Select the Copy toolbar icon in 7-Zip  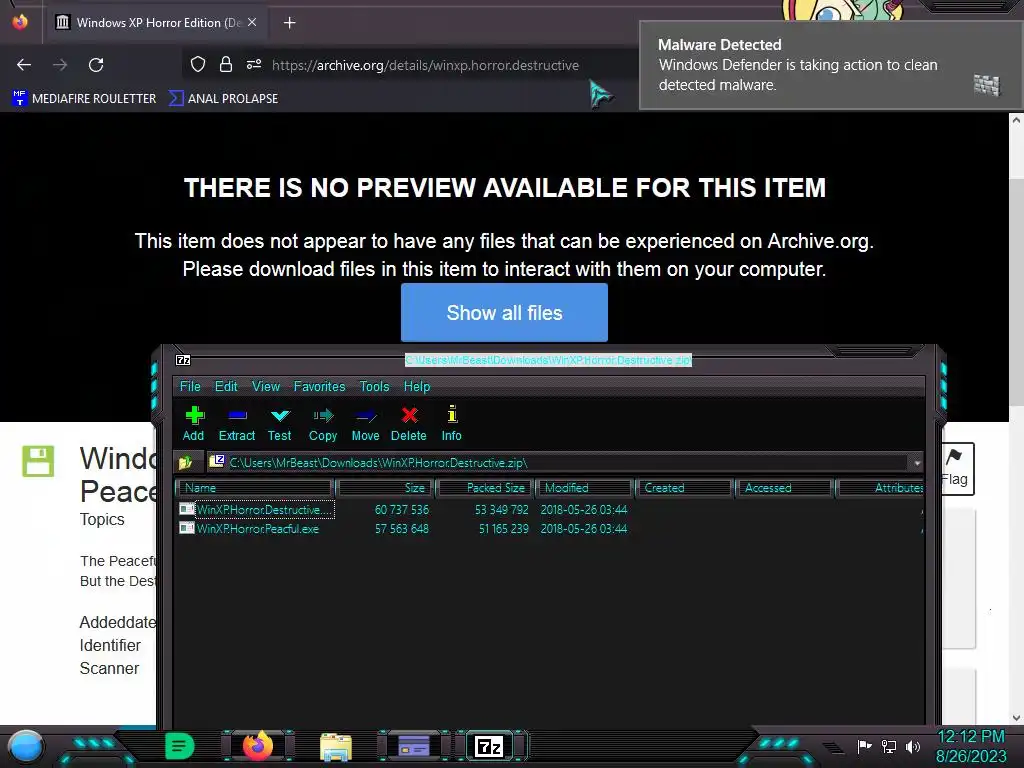coord(323,423)
